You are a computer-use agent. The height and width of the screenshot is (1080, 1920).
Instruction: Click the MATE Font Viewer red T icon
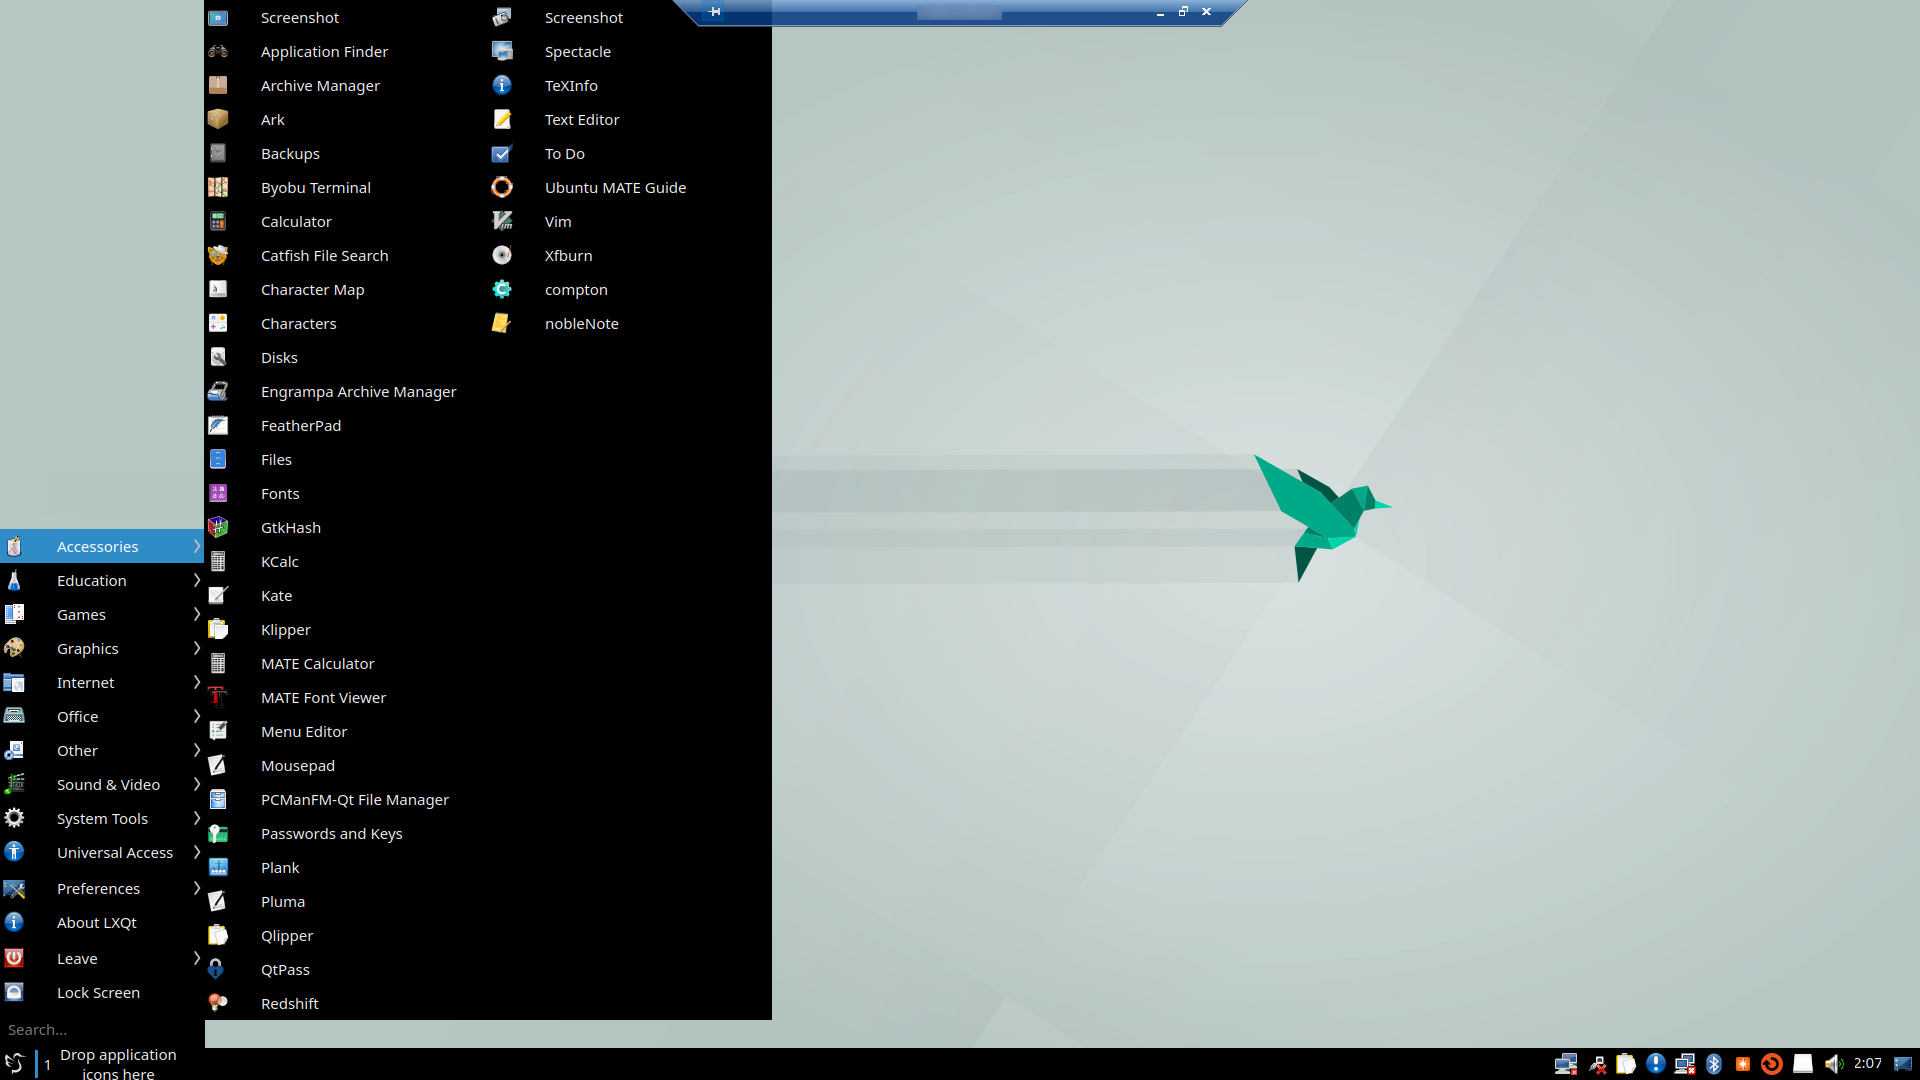(218, 698)
